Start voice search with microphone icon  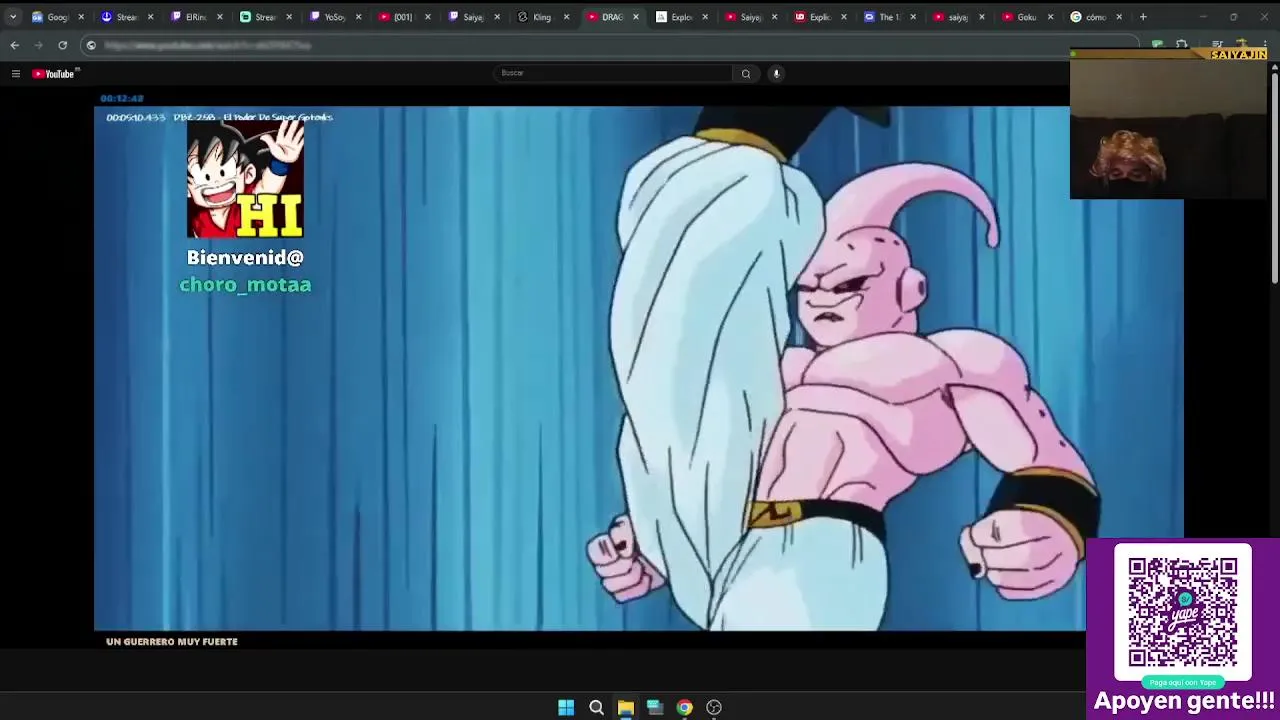(x=776, y=73)
